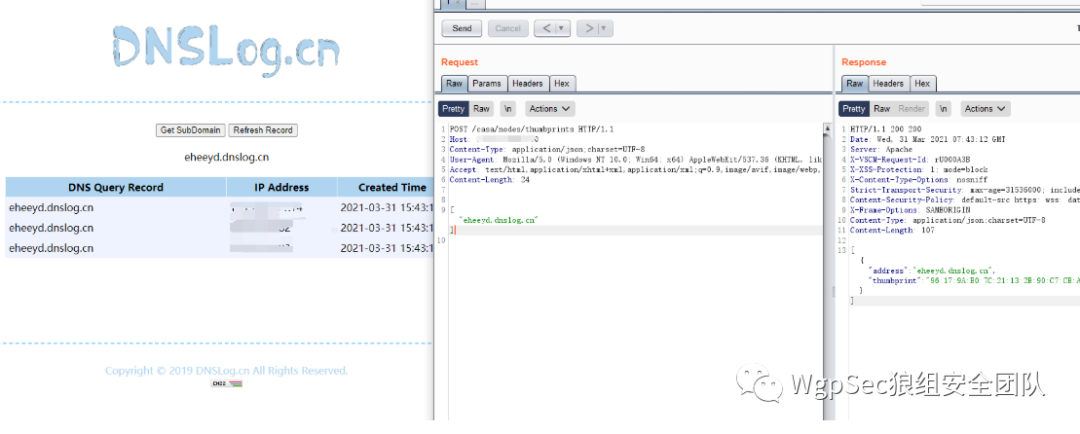Open the new repeater tab '...'
1080x434 pixels.
coord(475,3)
